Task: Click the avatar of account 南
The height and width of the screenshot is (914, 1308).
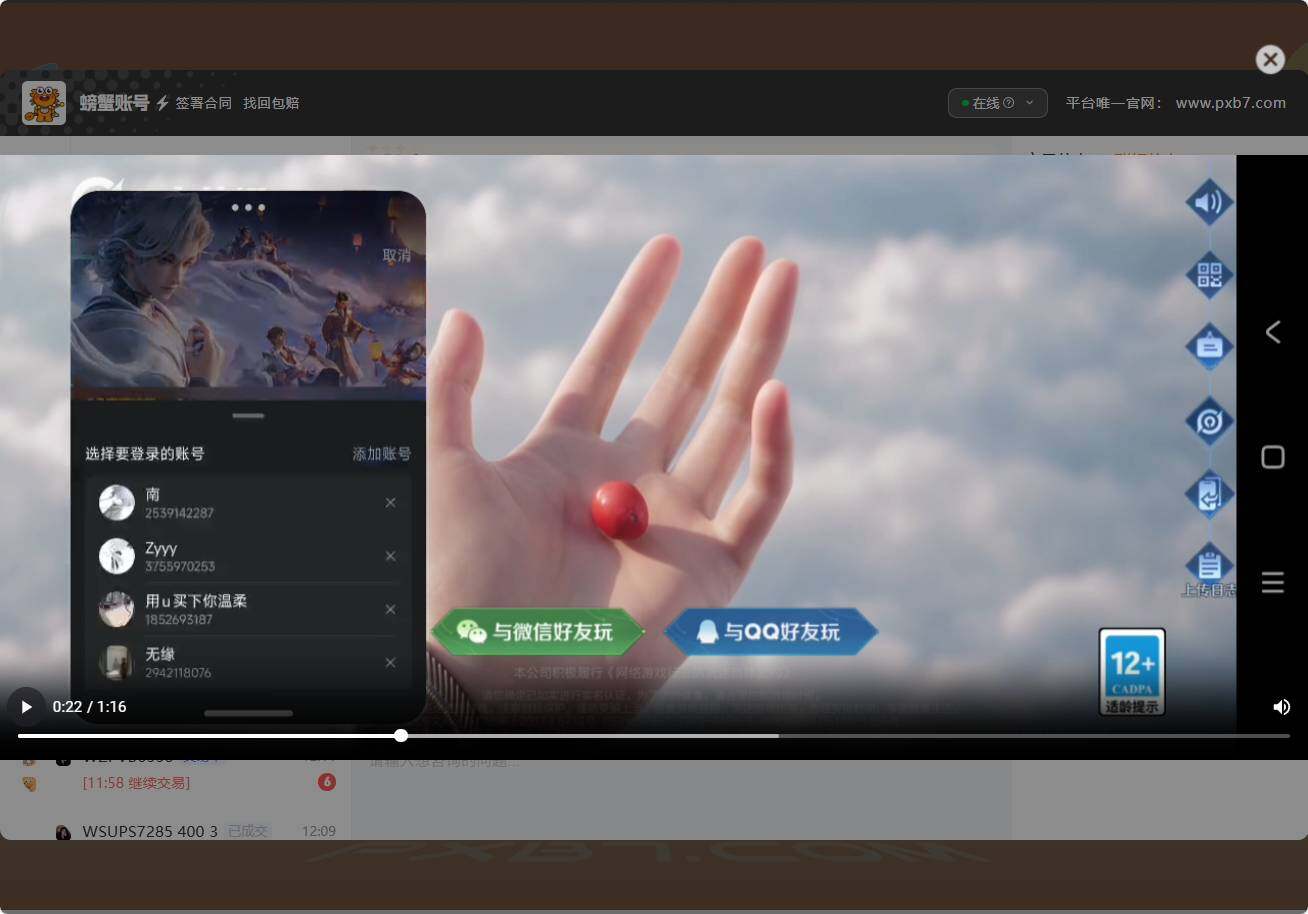Action: [117, 503]
